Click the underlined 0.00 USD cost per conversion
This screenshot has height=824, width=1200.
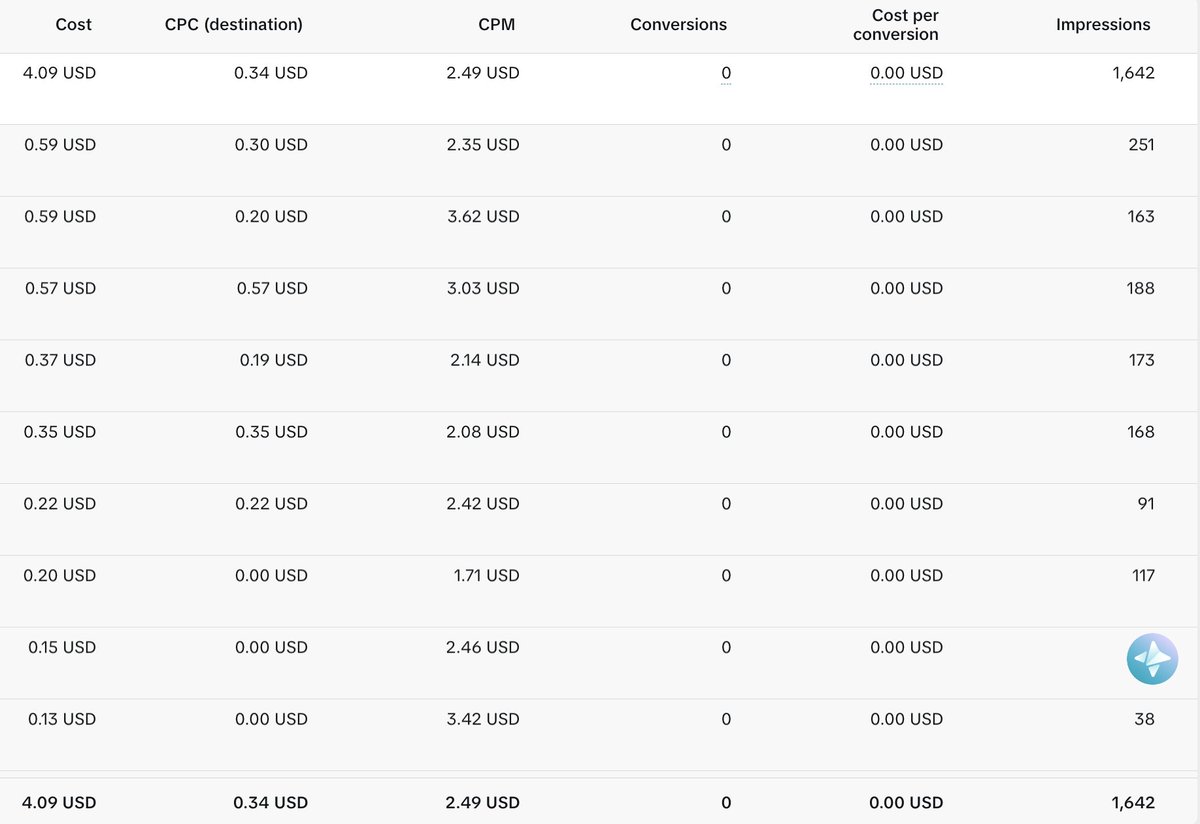tap(906, 73)
